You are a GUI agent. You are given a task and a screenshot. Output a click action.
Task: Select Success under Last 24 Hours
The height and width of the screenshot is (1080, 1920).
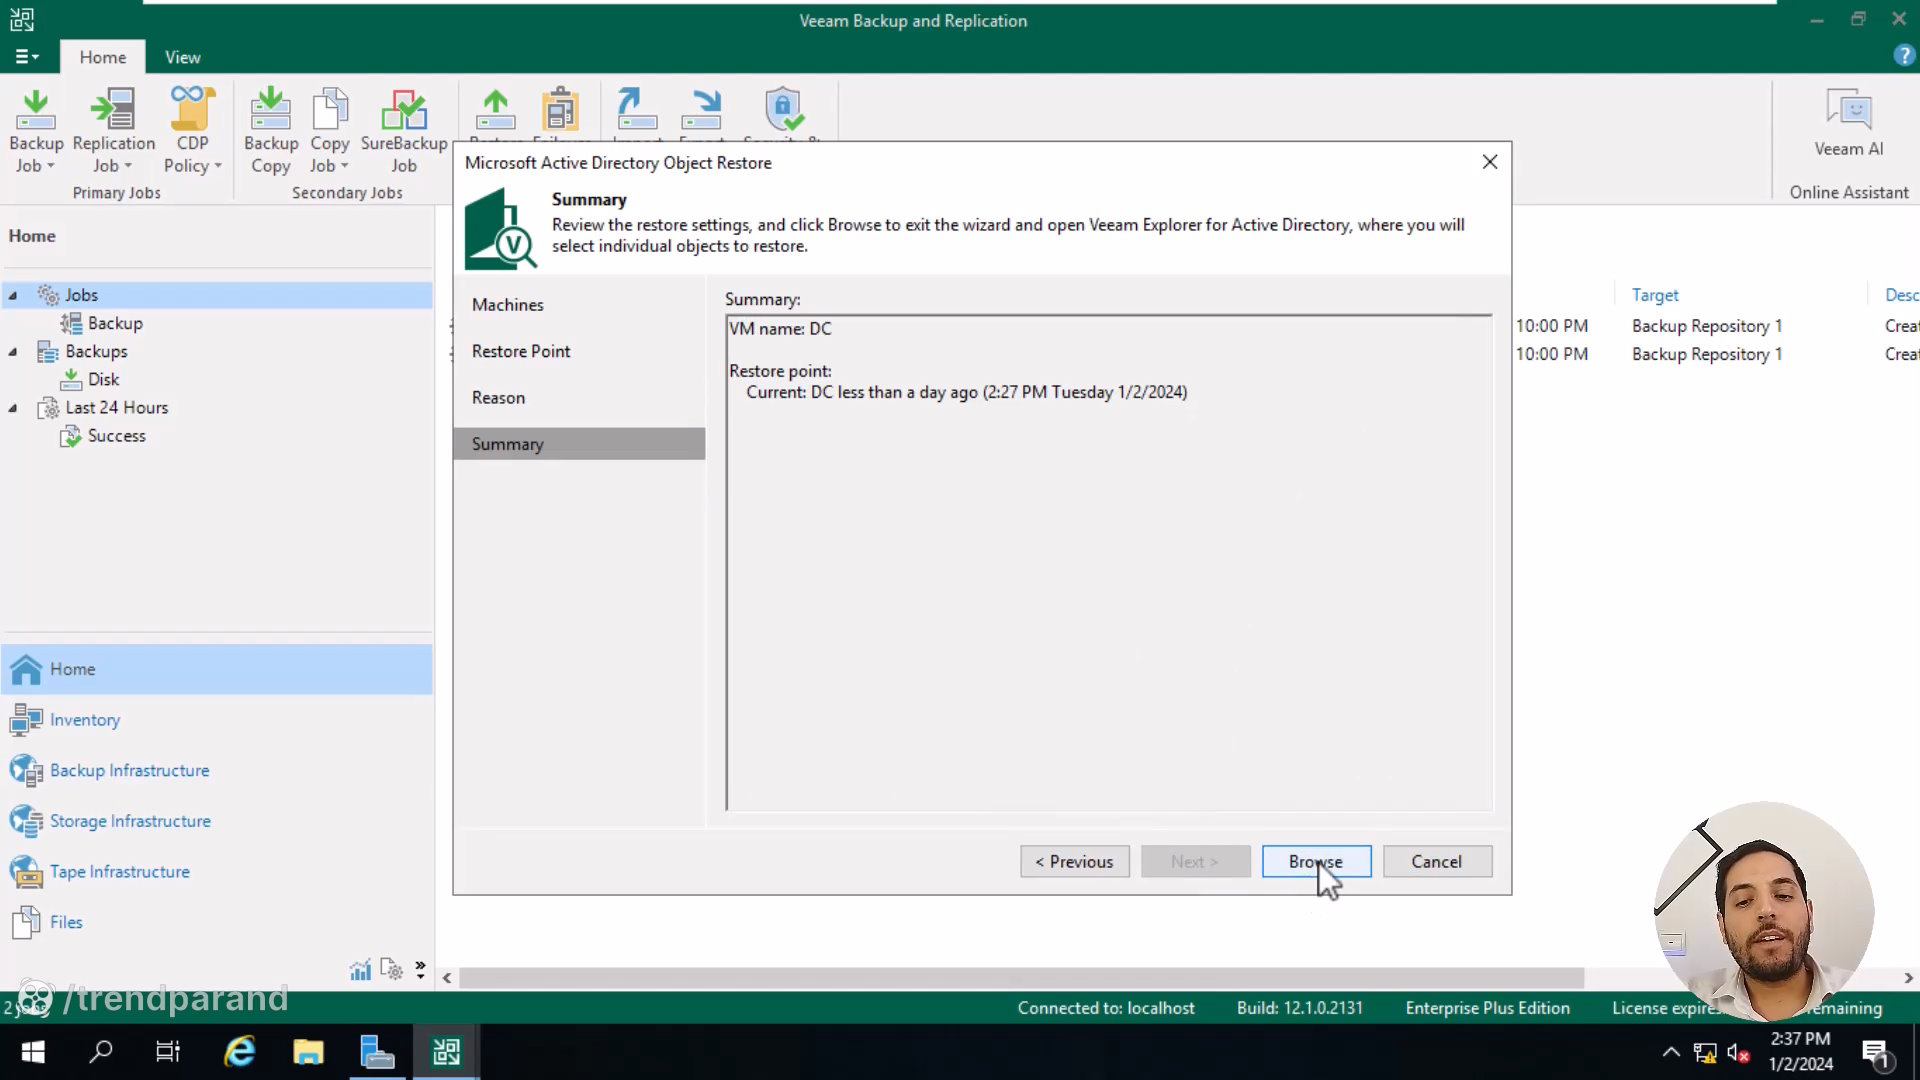[116, 435]
